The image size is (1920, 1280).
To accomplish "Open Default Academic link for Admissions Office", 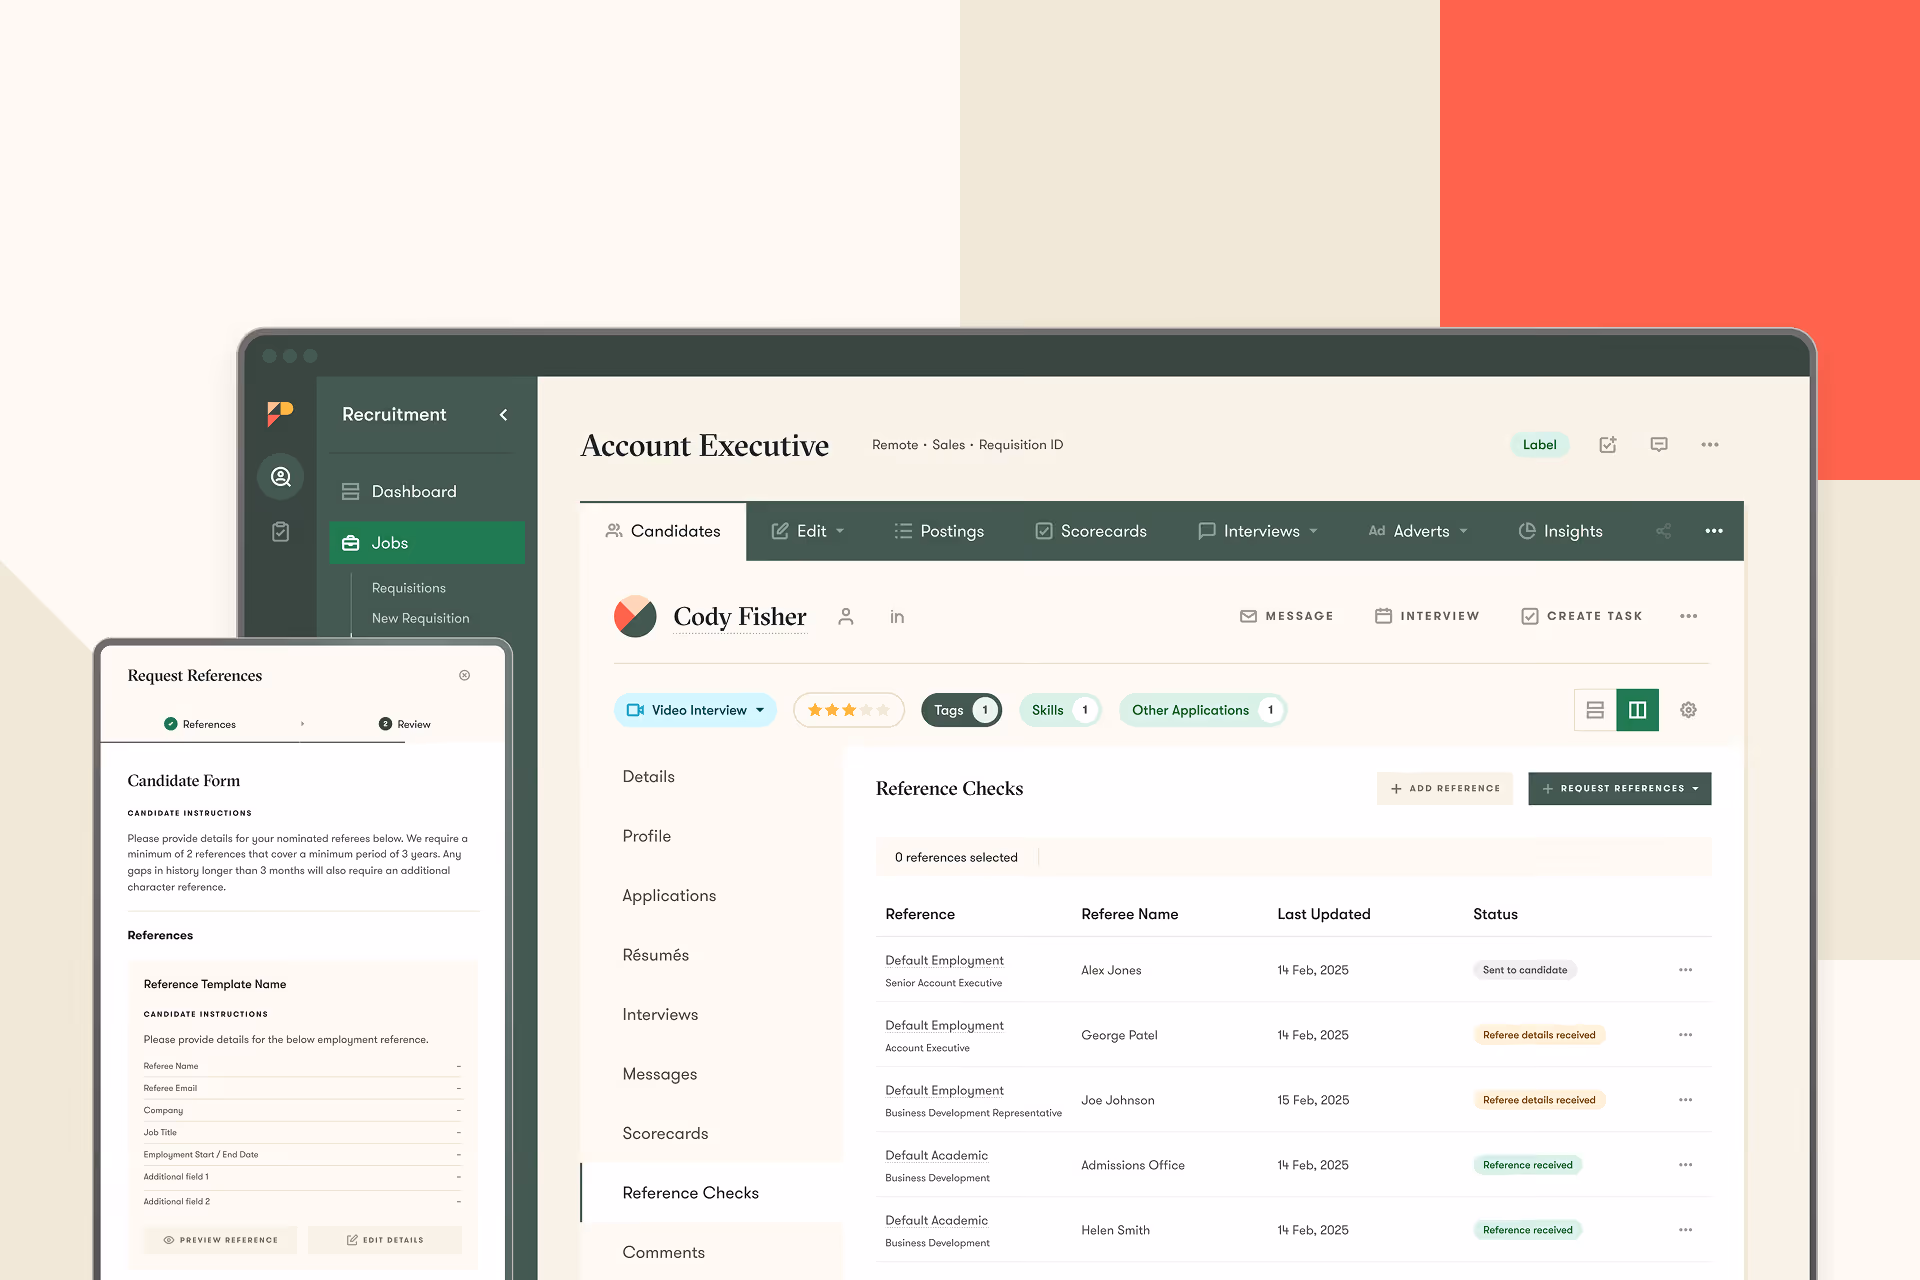I will point(937,1156).
